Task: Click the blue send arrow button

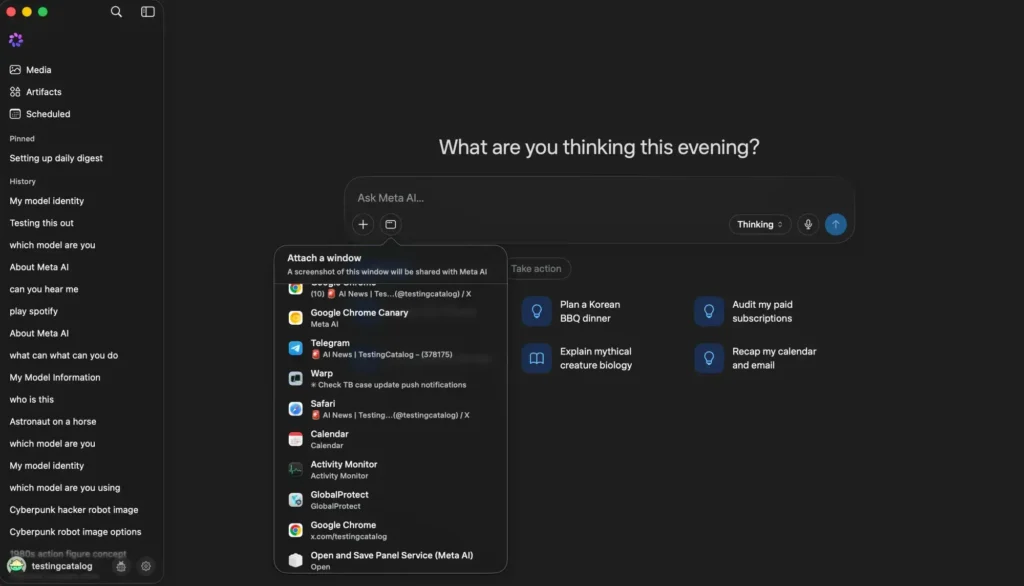Action: point(835,225)
